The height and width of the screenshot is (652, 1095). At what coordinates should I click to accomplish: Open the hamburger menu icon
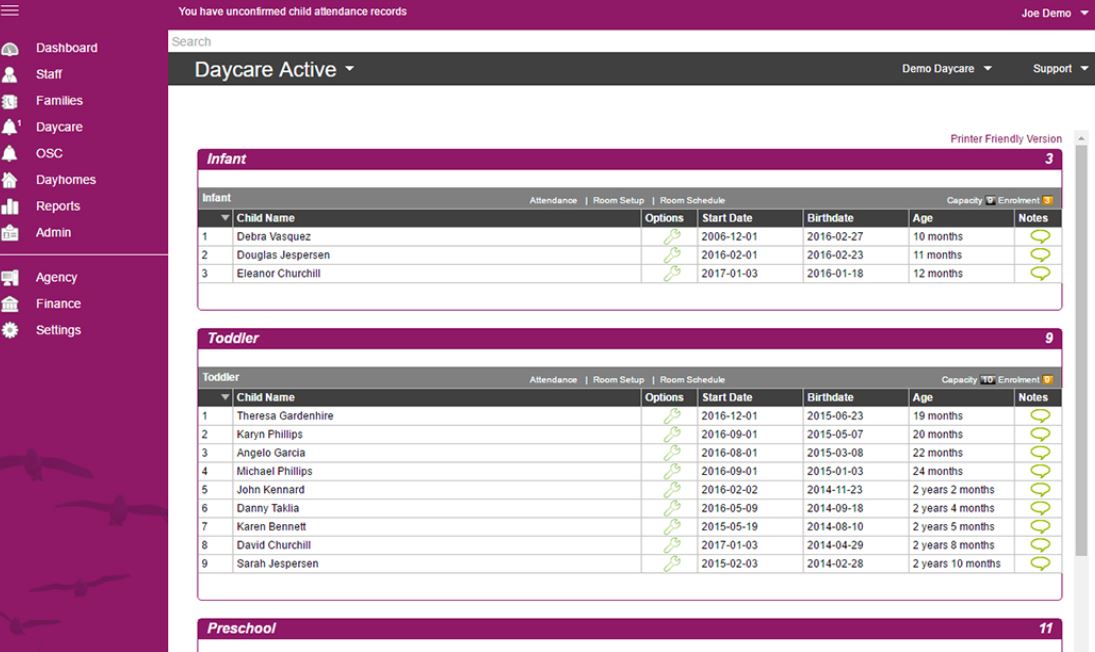click(10, 10)
